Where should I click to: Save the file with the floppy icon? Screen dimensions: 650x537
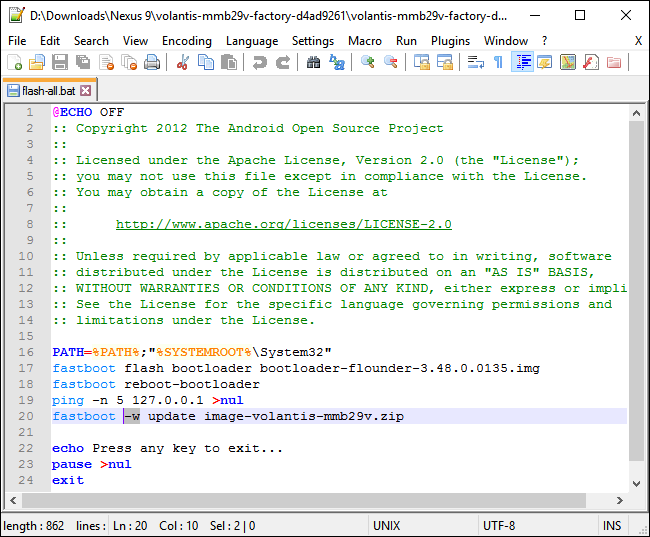pyautogui.click(x=60, y=62)
